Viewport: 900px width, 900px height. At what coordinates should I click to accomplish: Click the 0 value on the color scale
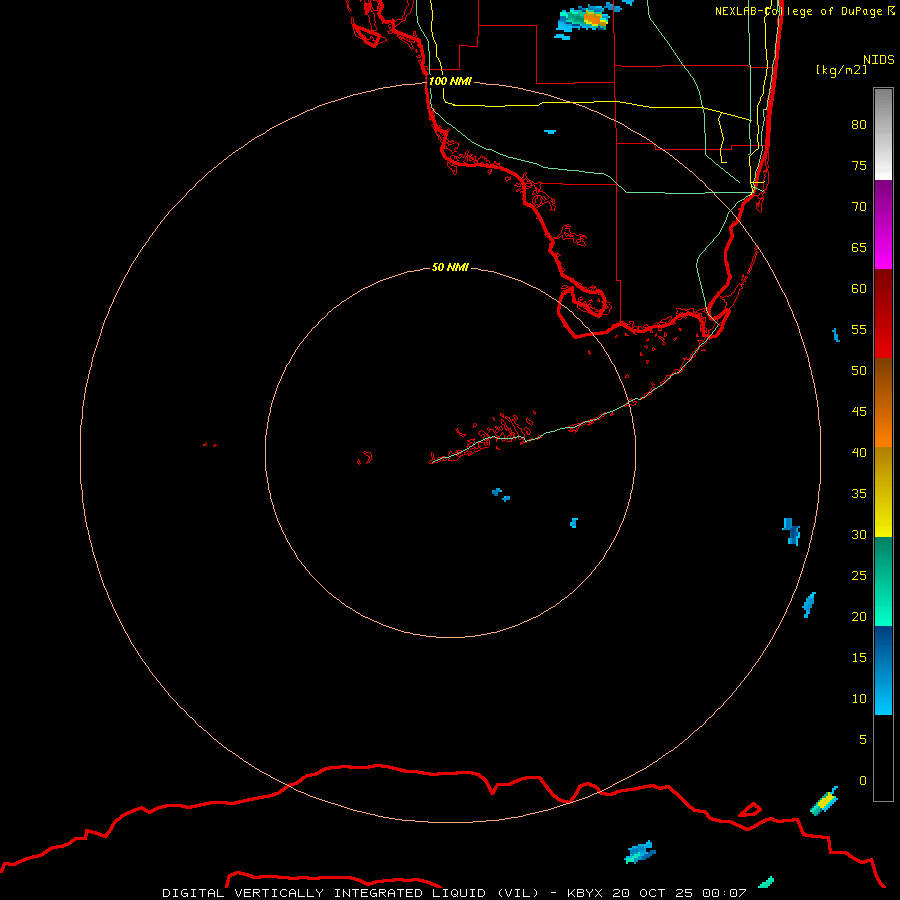[863, 781]
